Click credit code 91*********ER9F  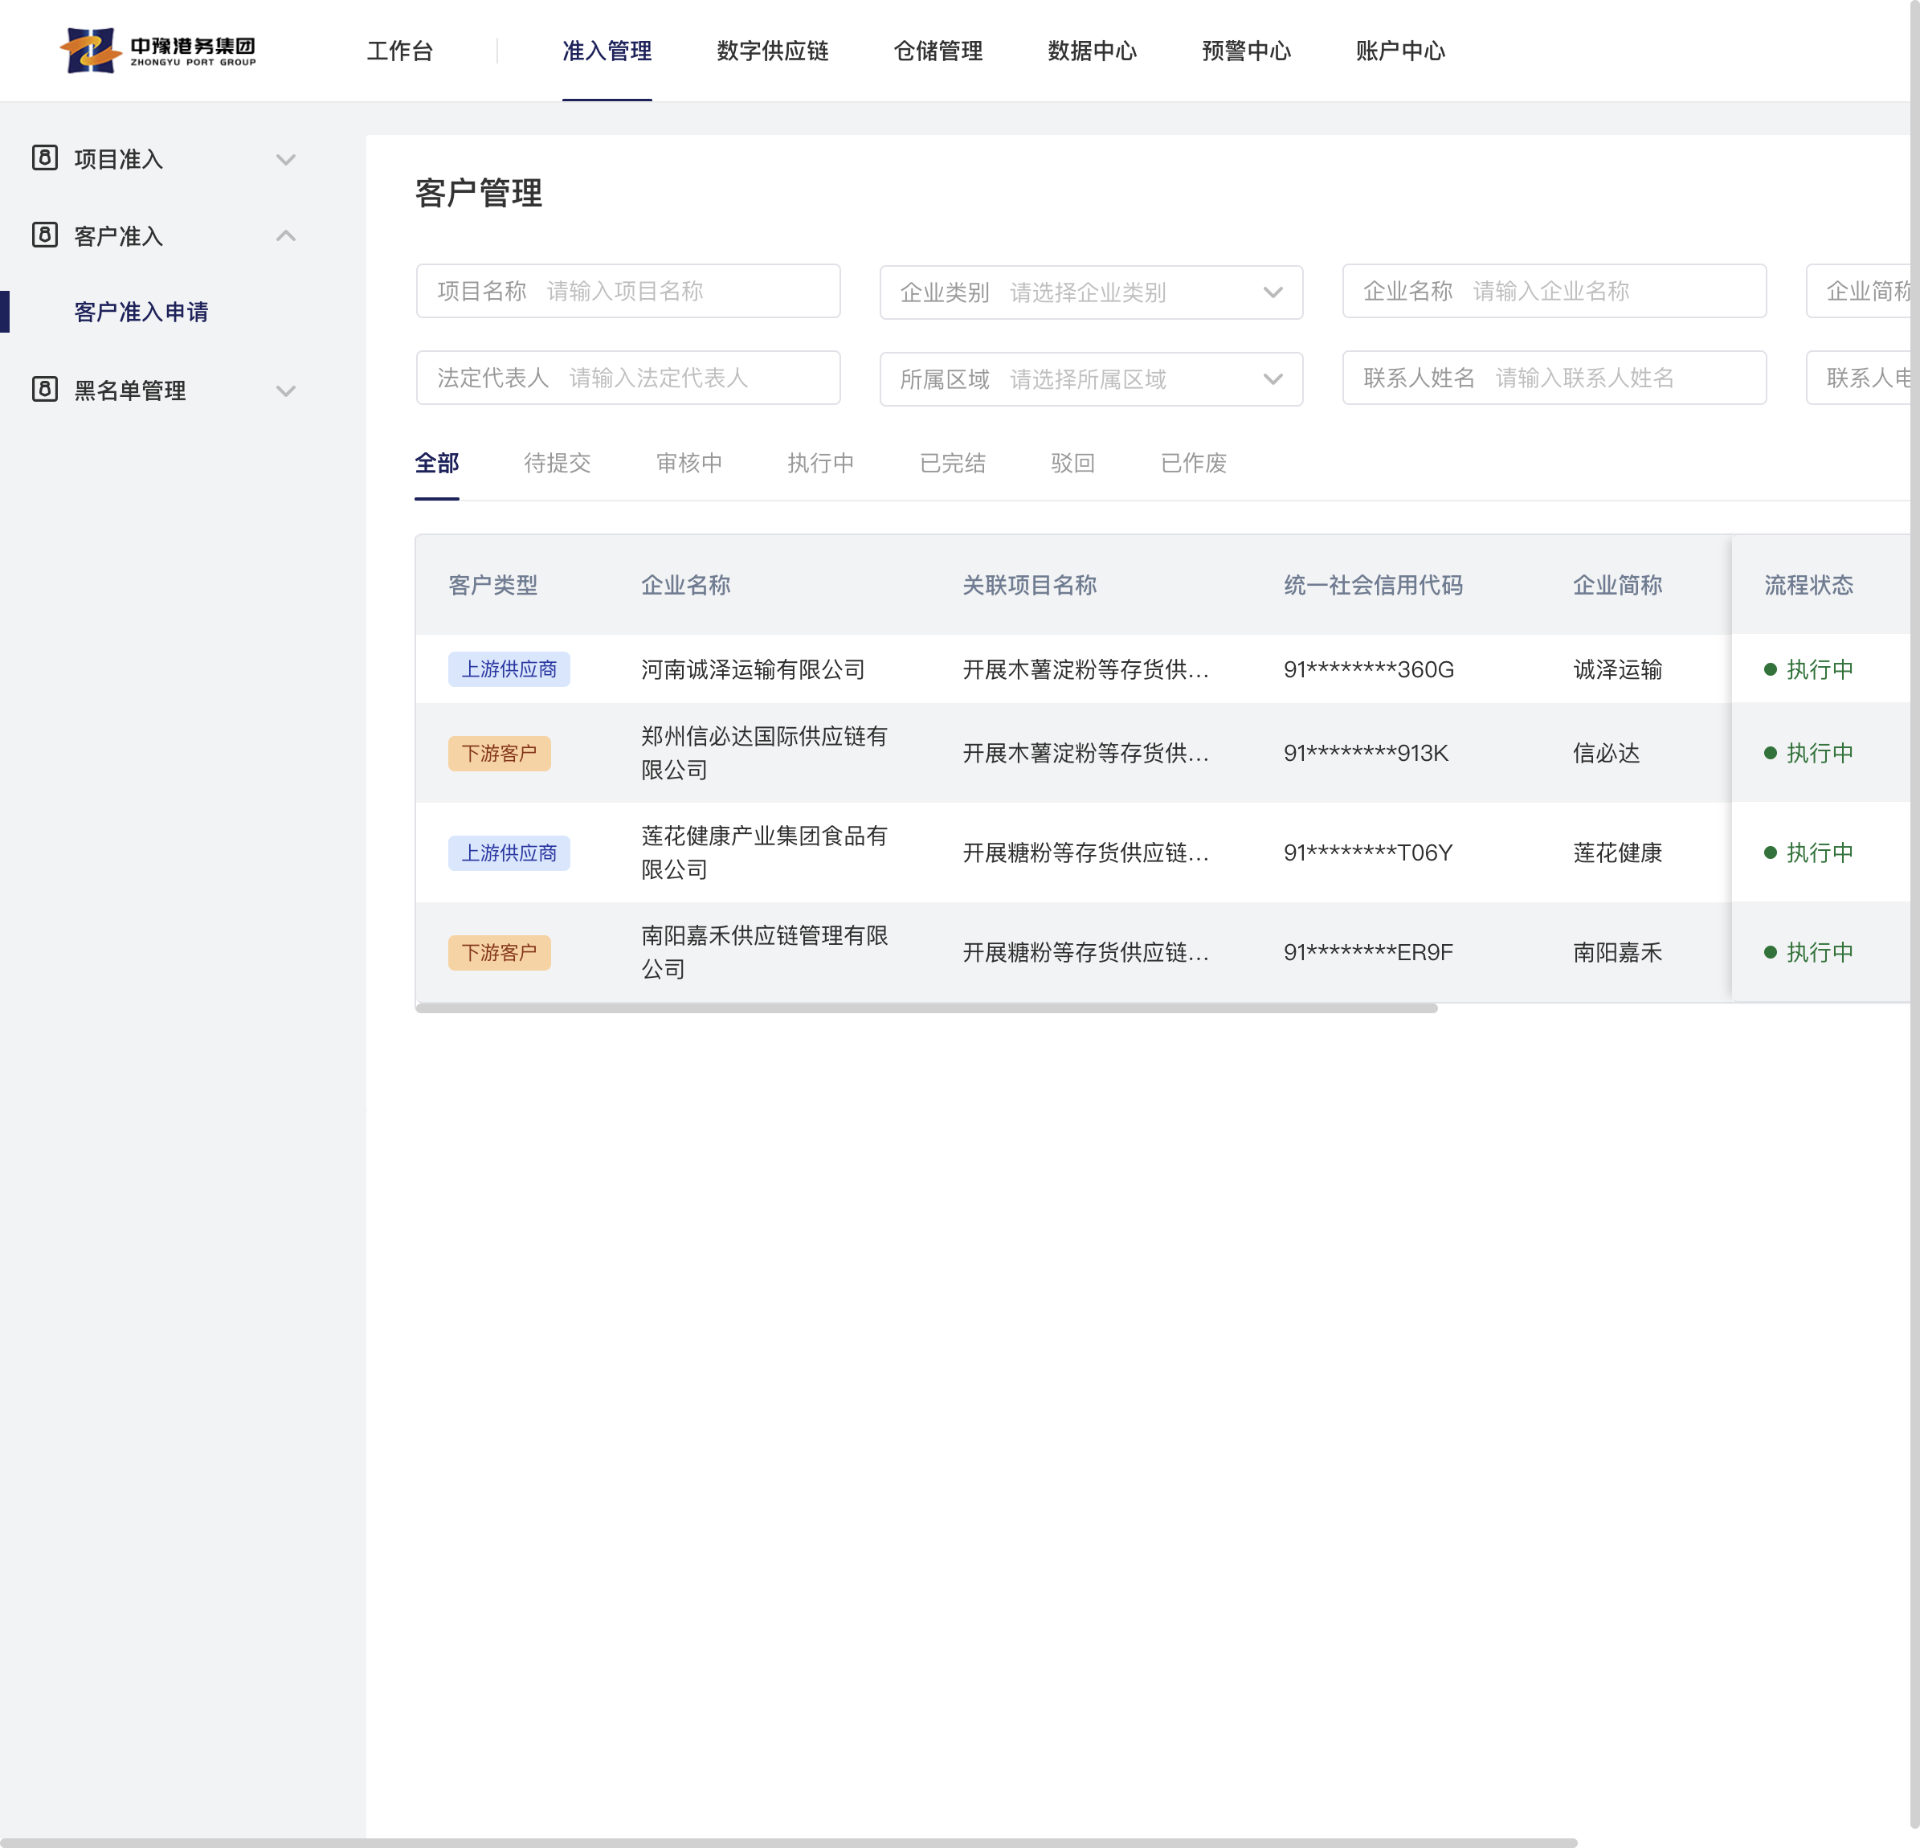click(x=1368, y=952)
